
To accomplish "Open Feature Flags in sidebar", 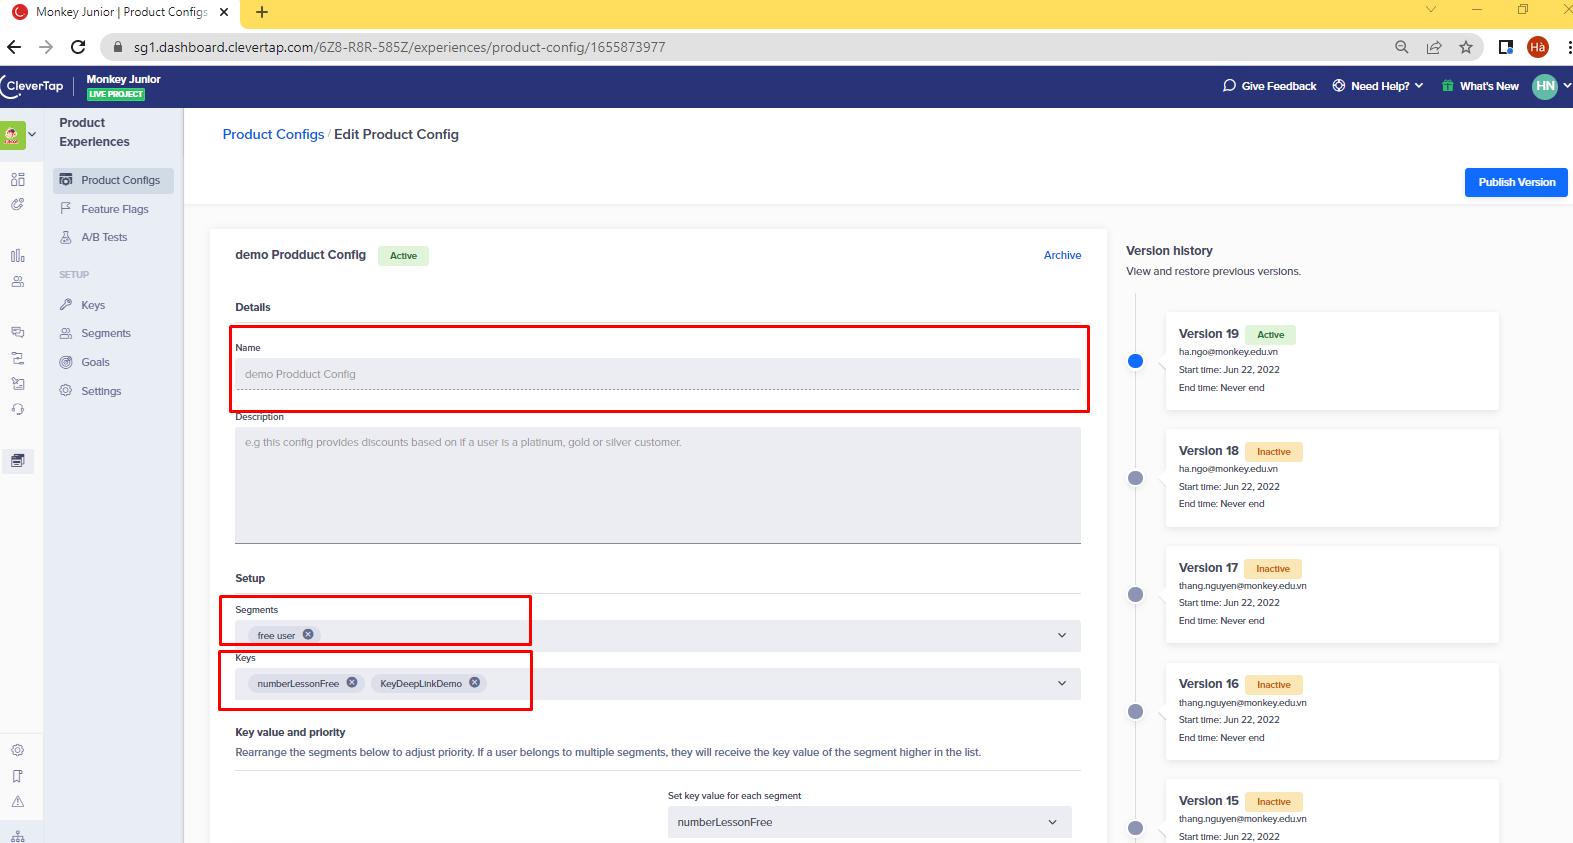I will (113, 209).
